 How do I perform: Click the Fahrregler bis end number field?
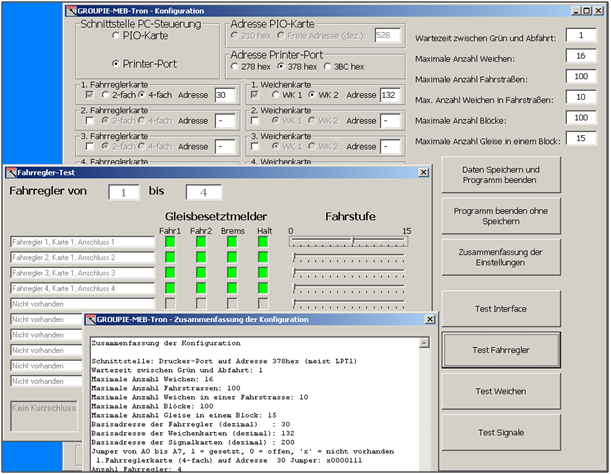point(204,192)
